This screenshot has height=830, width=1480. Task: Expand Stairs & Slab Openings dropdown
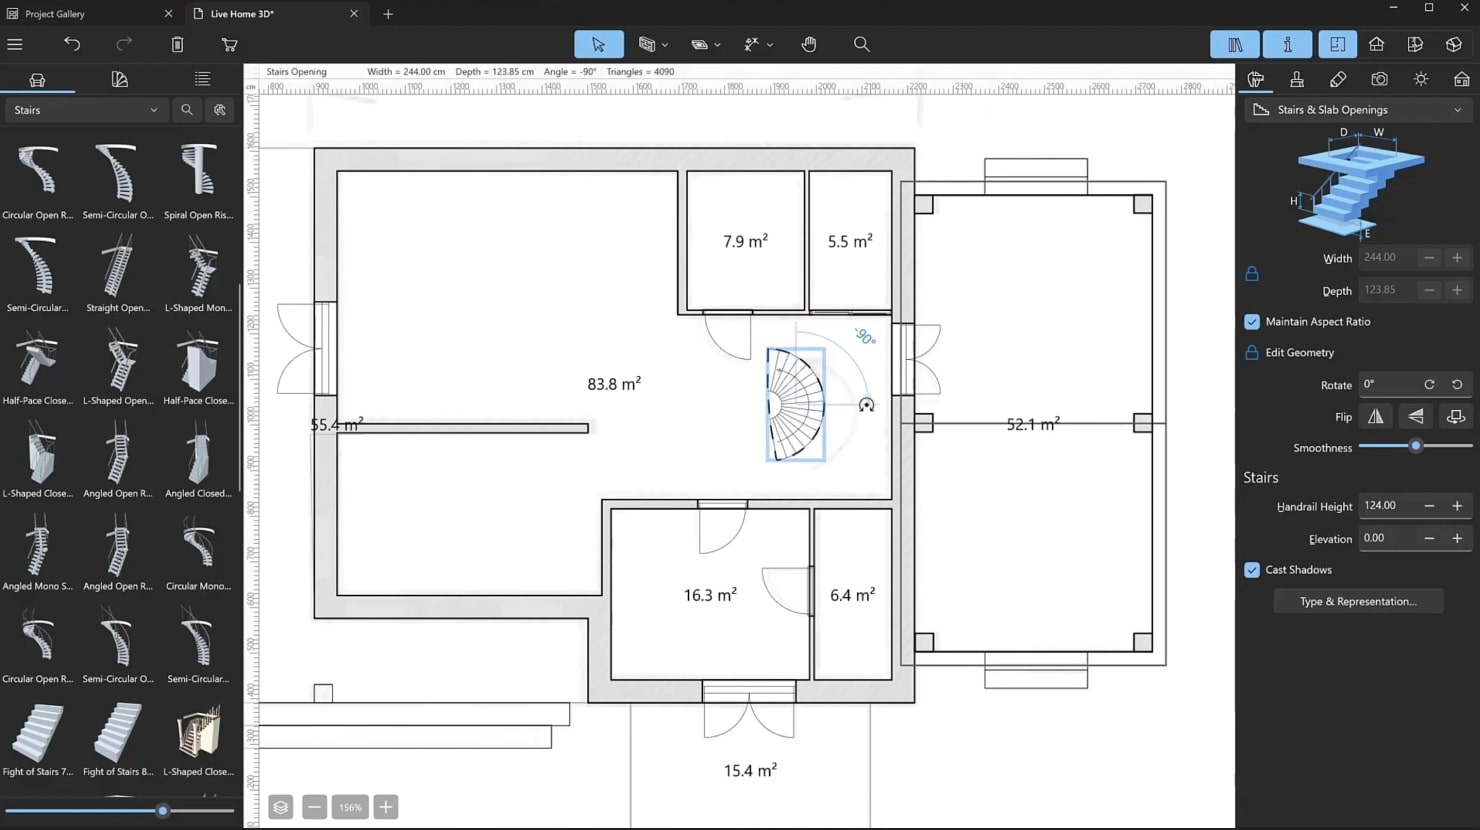point(1358,110)
